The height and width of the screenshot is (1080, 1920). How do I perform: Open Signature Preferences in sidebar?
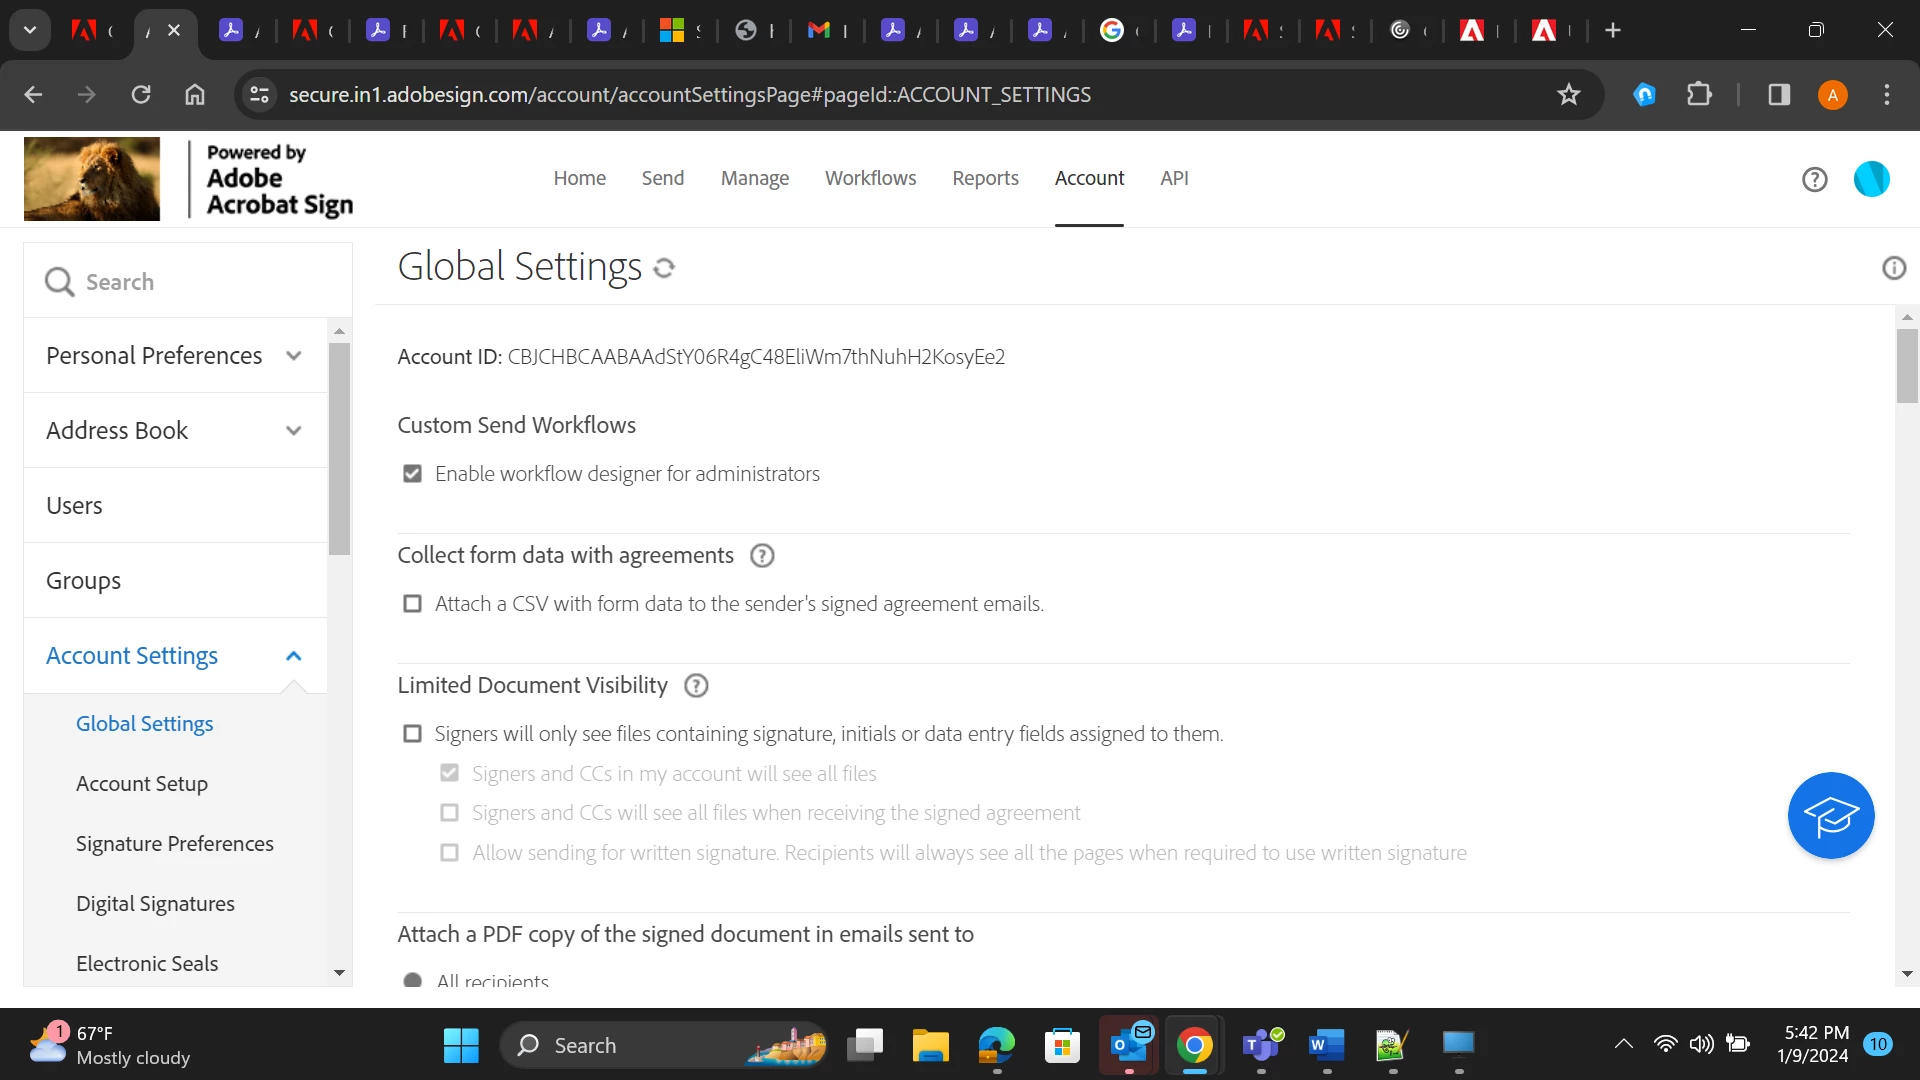click(175, 844)
